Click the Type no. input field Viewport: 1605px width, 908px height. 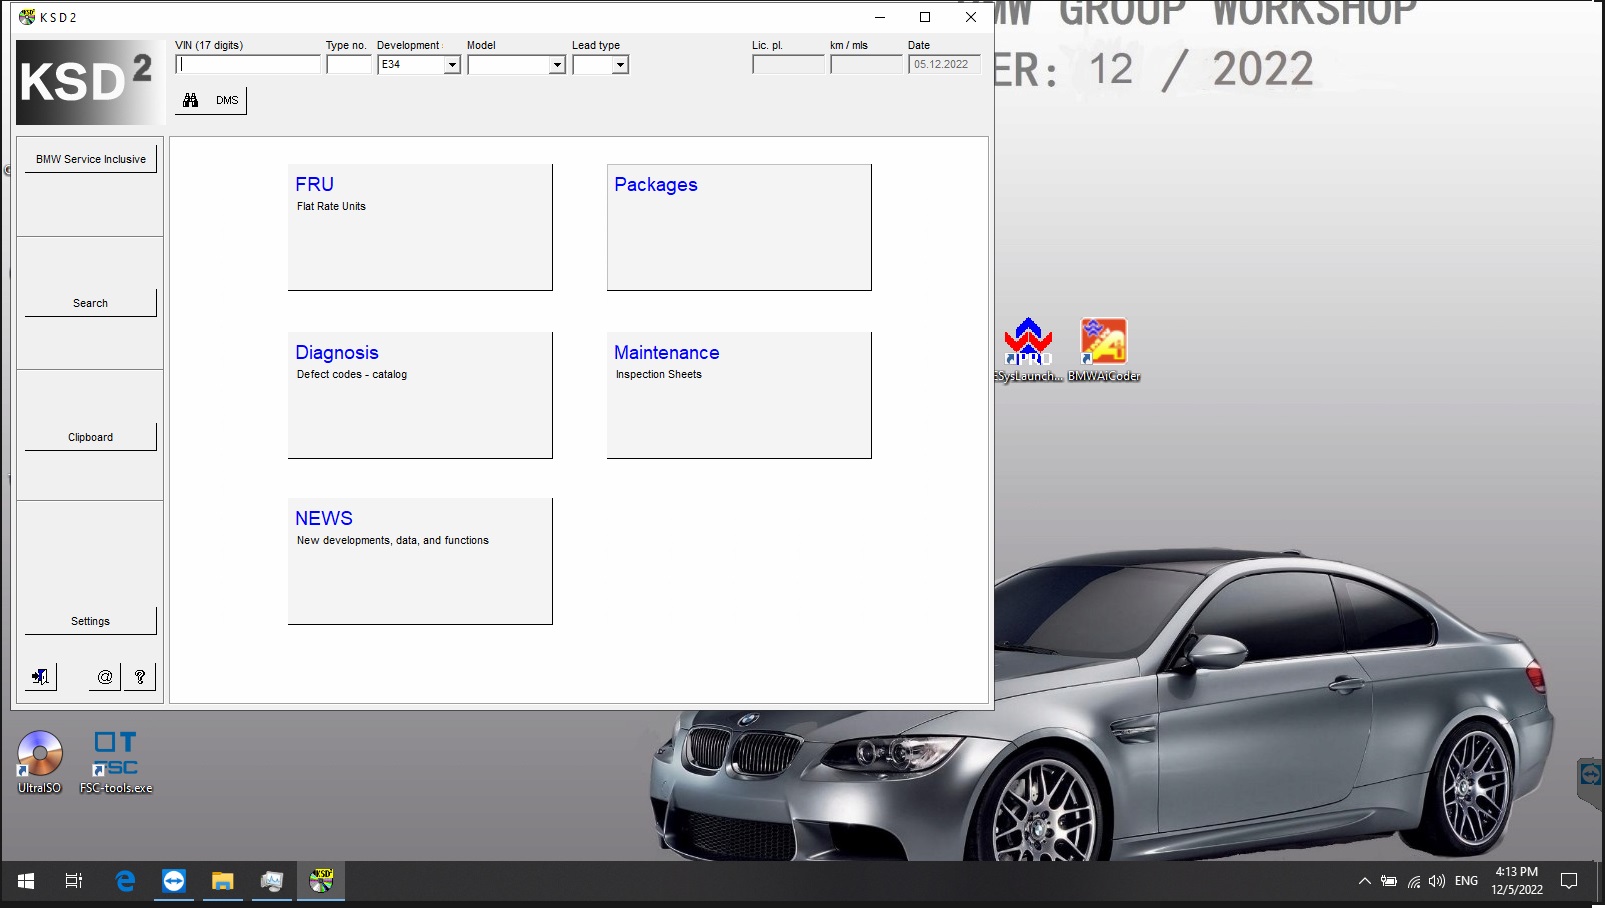click(x=349, y=64)
